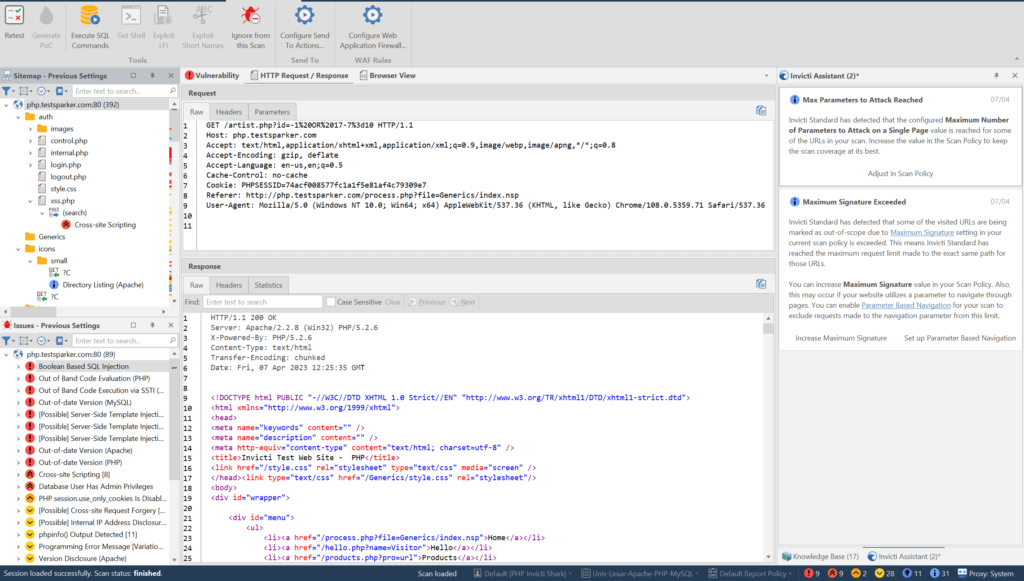Pin the Invicti Assistant panel
1024x581 pixels.
pyautogui.click(x=996, y=75)
